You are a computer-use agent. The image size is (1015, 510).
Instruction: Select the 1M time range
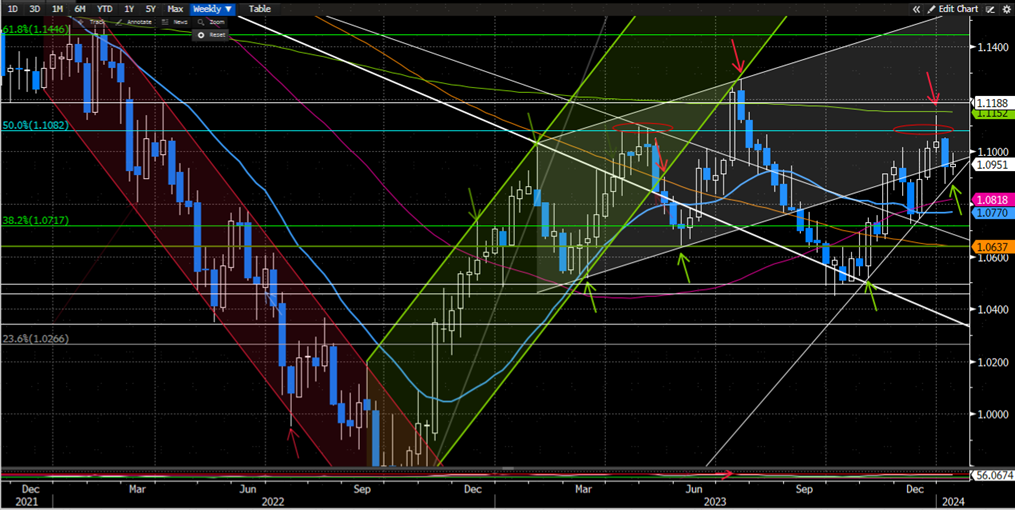point(58,9)
